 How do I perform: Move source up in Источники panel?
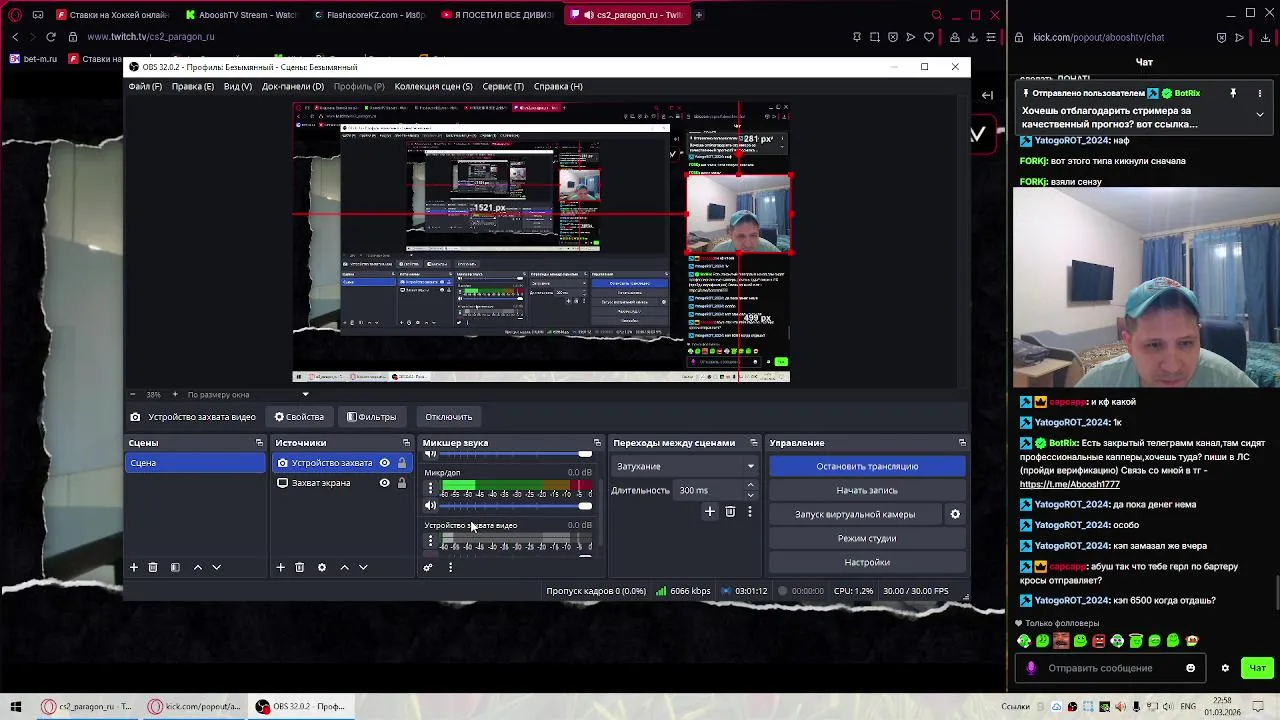[344, 567]
